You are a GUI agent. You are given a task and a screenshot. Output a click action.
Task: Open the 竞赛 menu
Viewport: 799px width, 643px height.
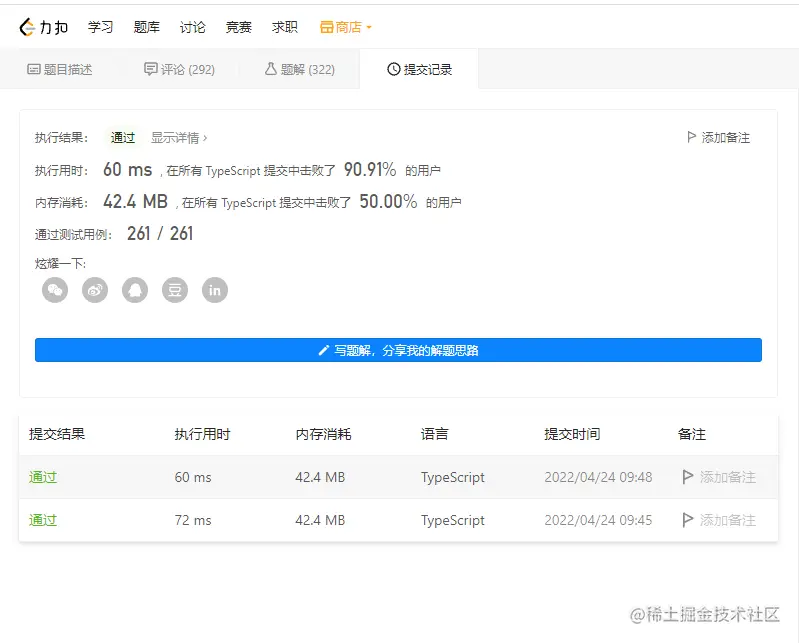click(238, 27)
